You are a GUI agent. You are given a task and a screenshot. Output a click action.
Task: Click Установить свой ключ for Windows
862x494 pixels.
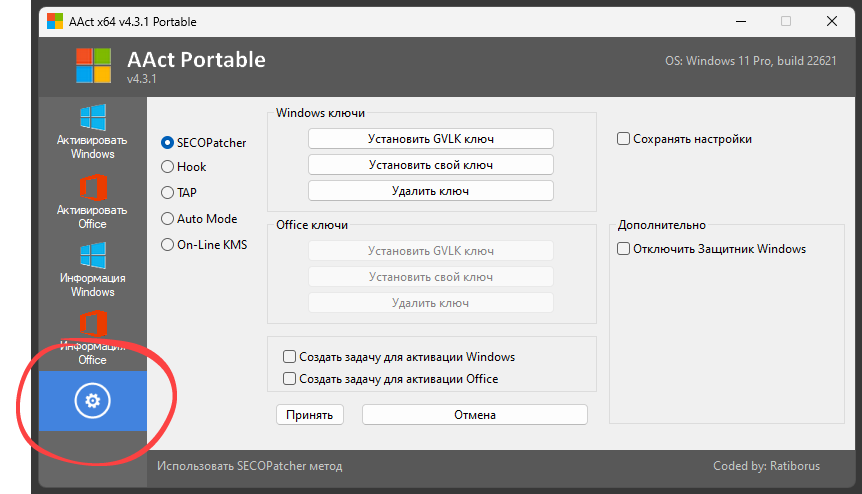coord(430,165)
